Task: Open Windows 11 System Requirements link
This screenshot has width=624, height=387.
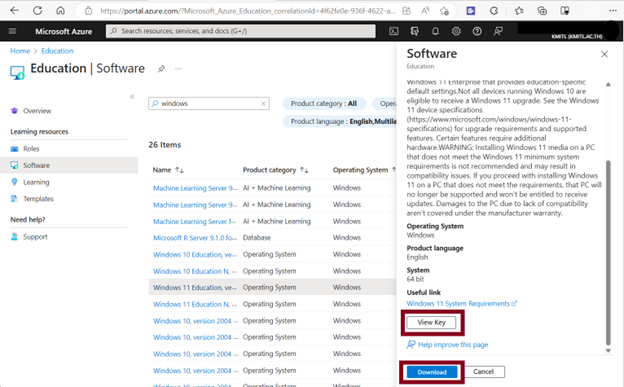Action: 461,303
